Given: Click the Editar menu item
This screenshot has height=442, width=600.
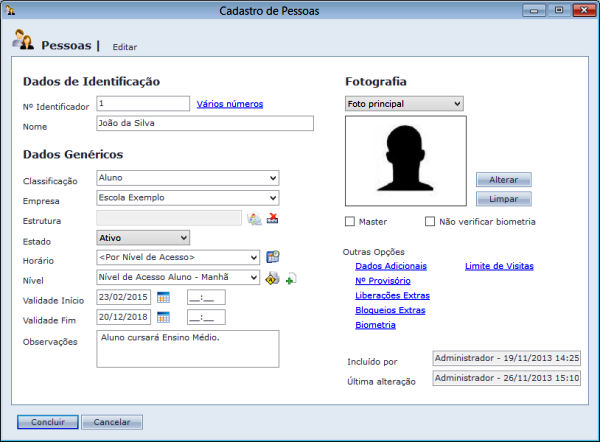Looking at the screenshot, I should coord(125,47).
